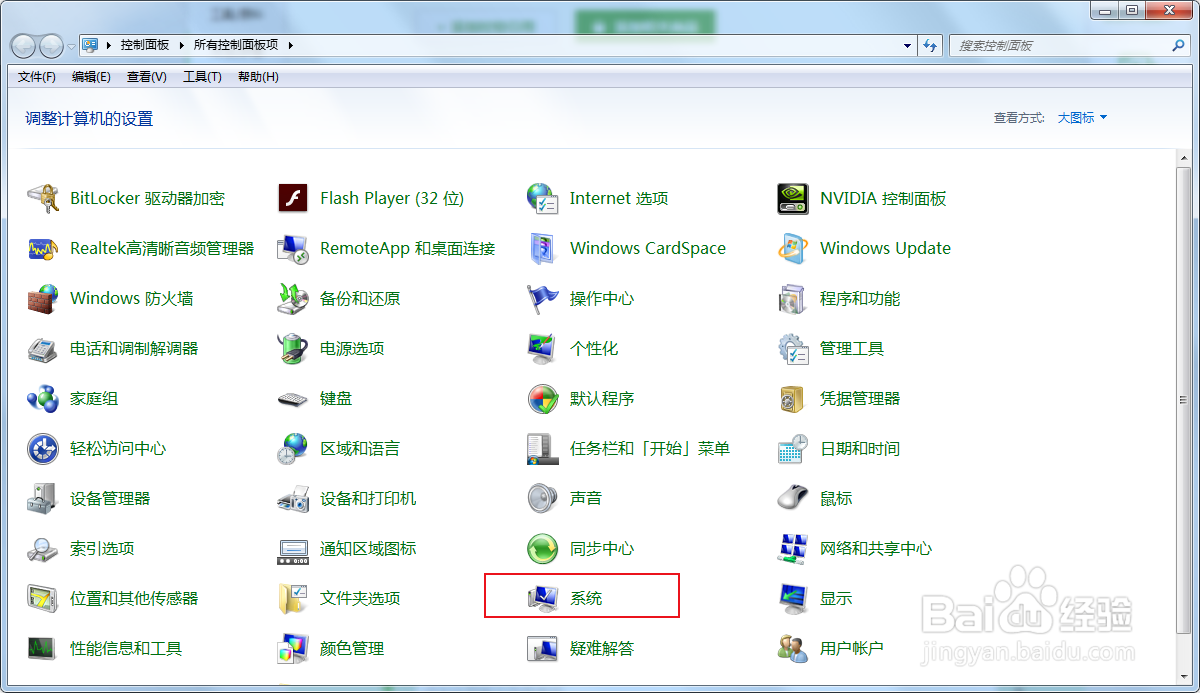The height and width of the screenshot is (693, 1200).
Task: Click 位置和其他传感器 link text
Action: pos(134,598)
